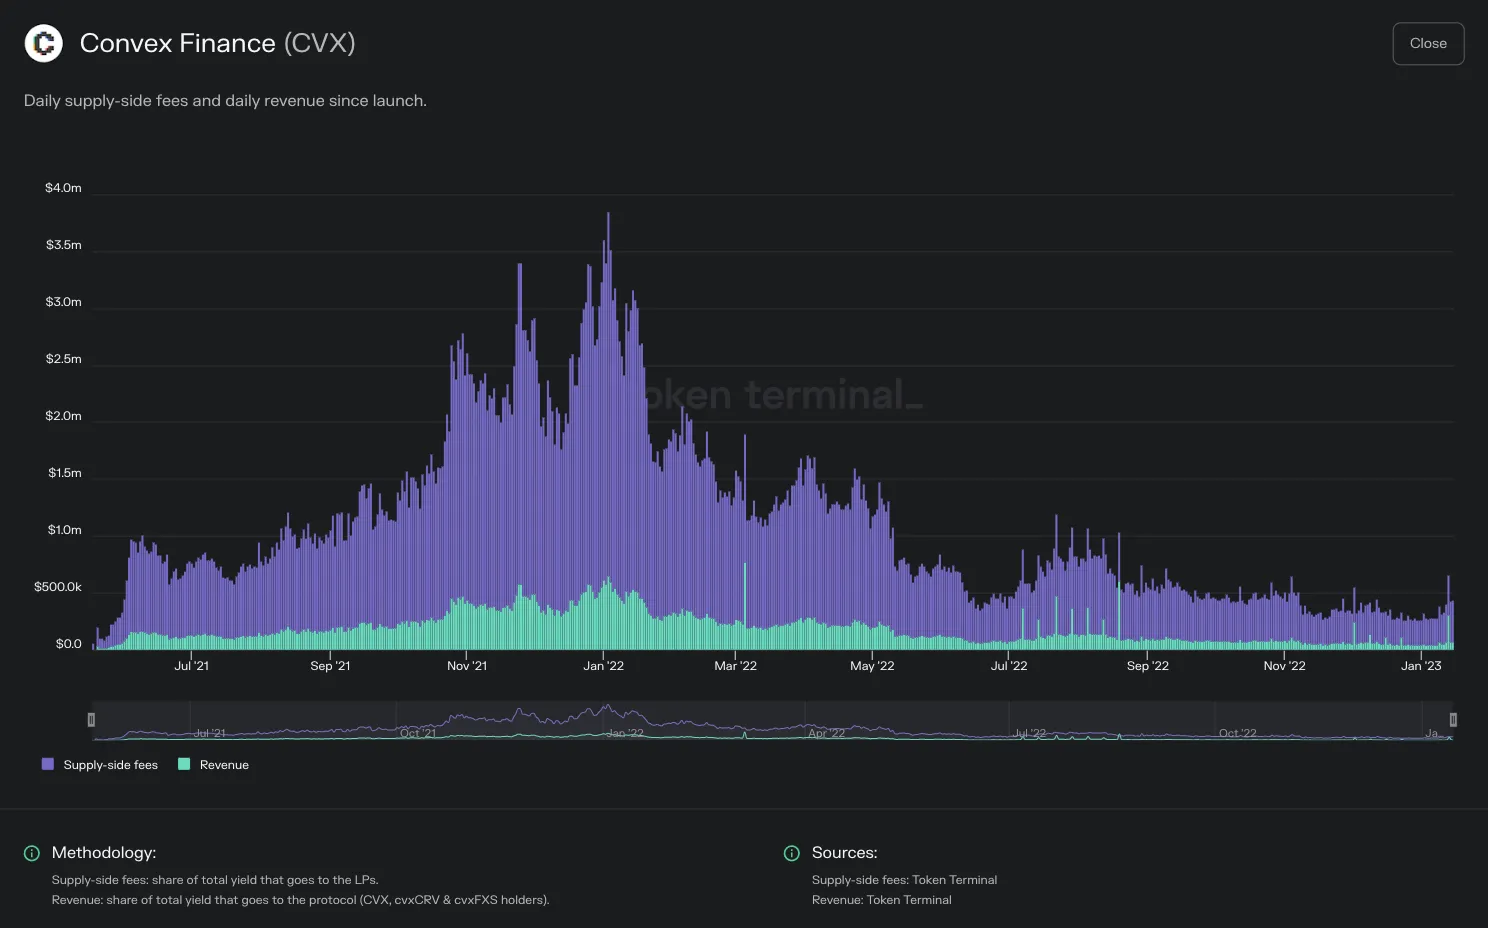Screen dimensions: 1488x928
Task: Click the Convex Finance (CVX) title
Action: [x=217, y=43]
